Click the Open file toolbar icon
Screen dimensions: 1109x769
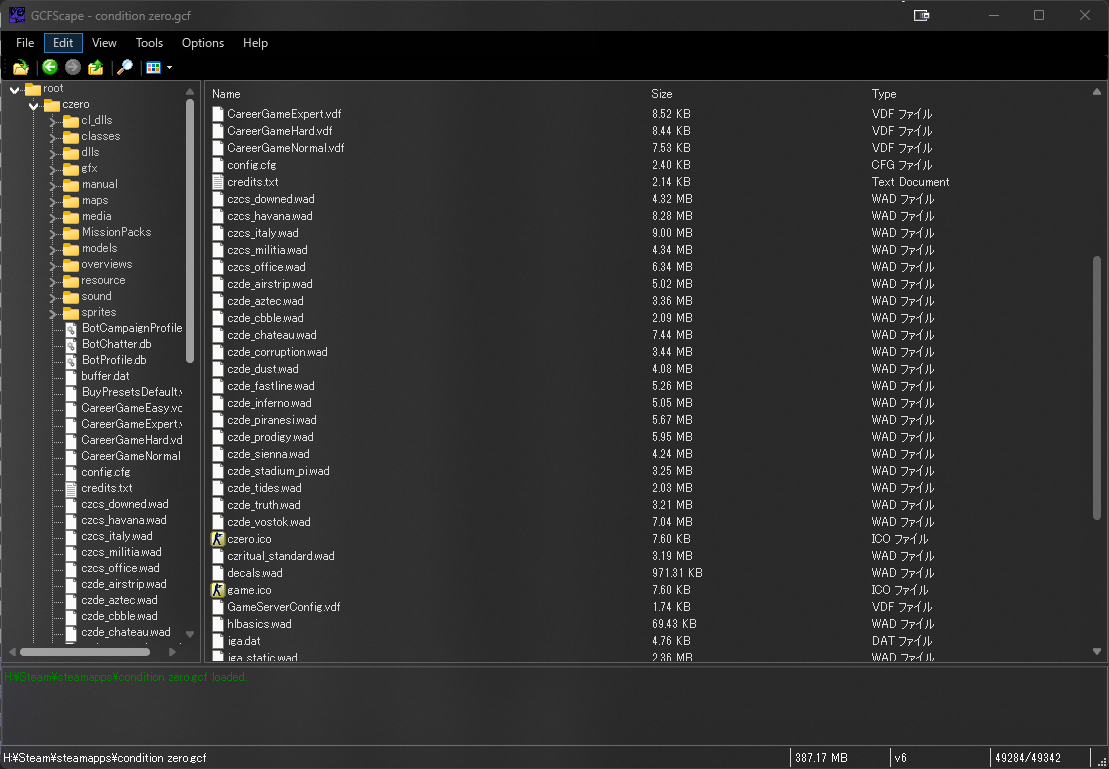click(x=21, y=67)
